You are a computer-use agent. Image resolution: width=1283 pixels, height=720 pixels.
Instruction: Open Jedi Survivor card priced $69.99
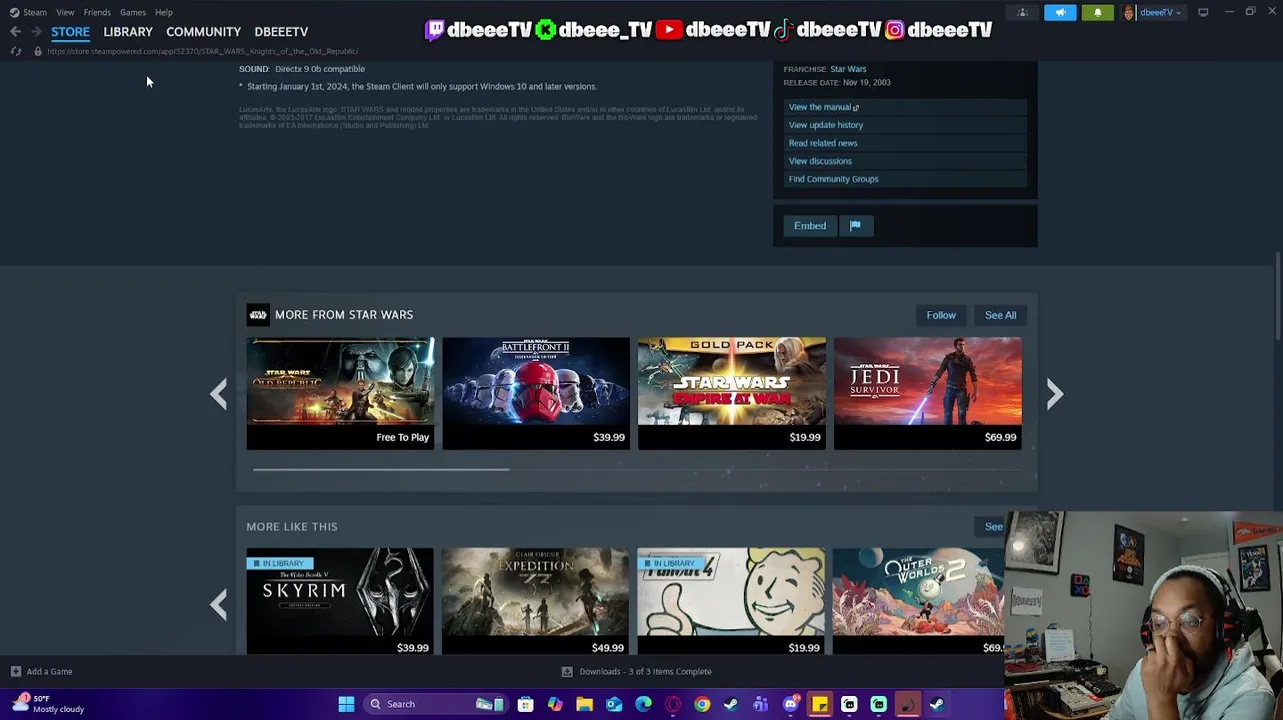coord(928,393)
